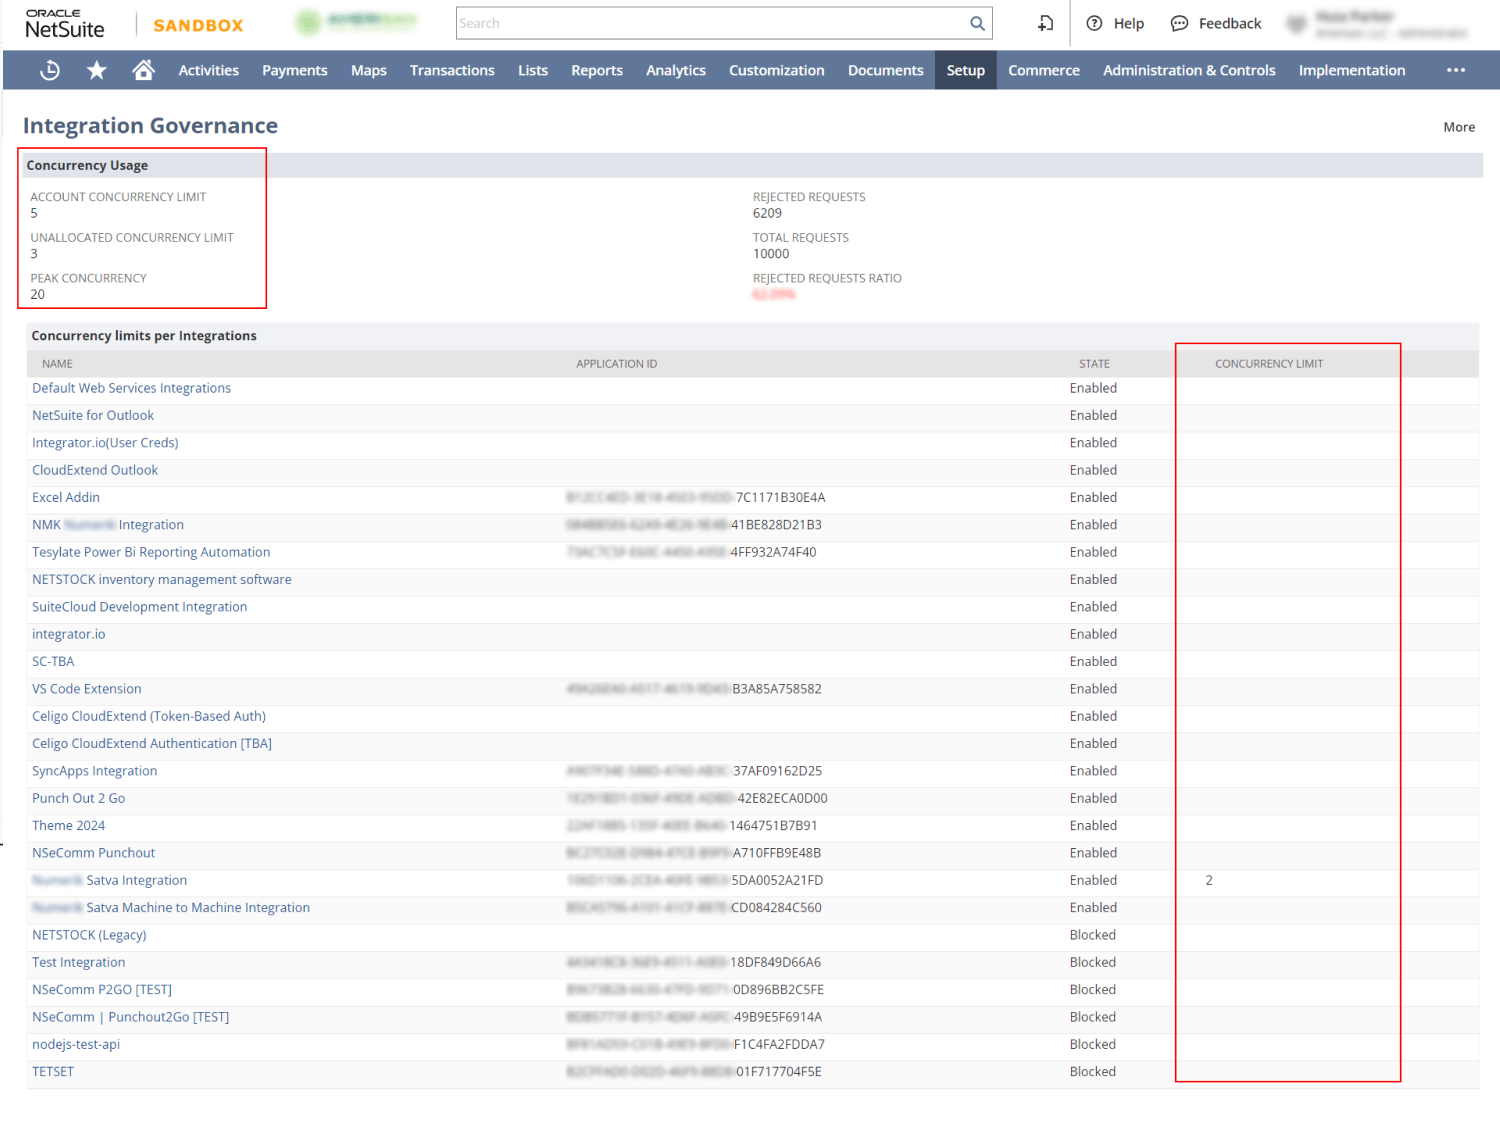Open nodejs-test-api integration

[x=76, y=1044]
